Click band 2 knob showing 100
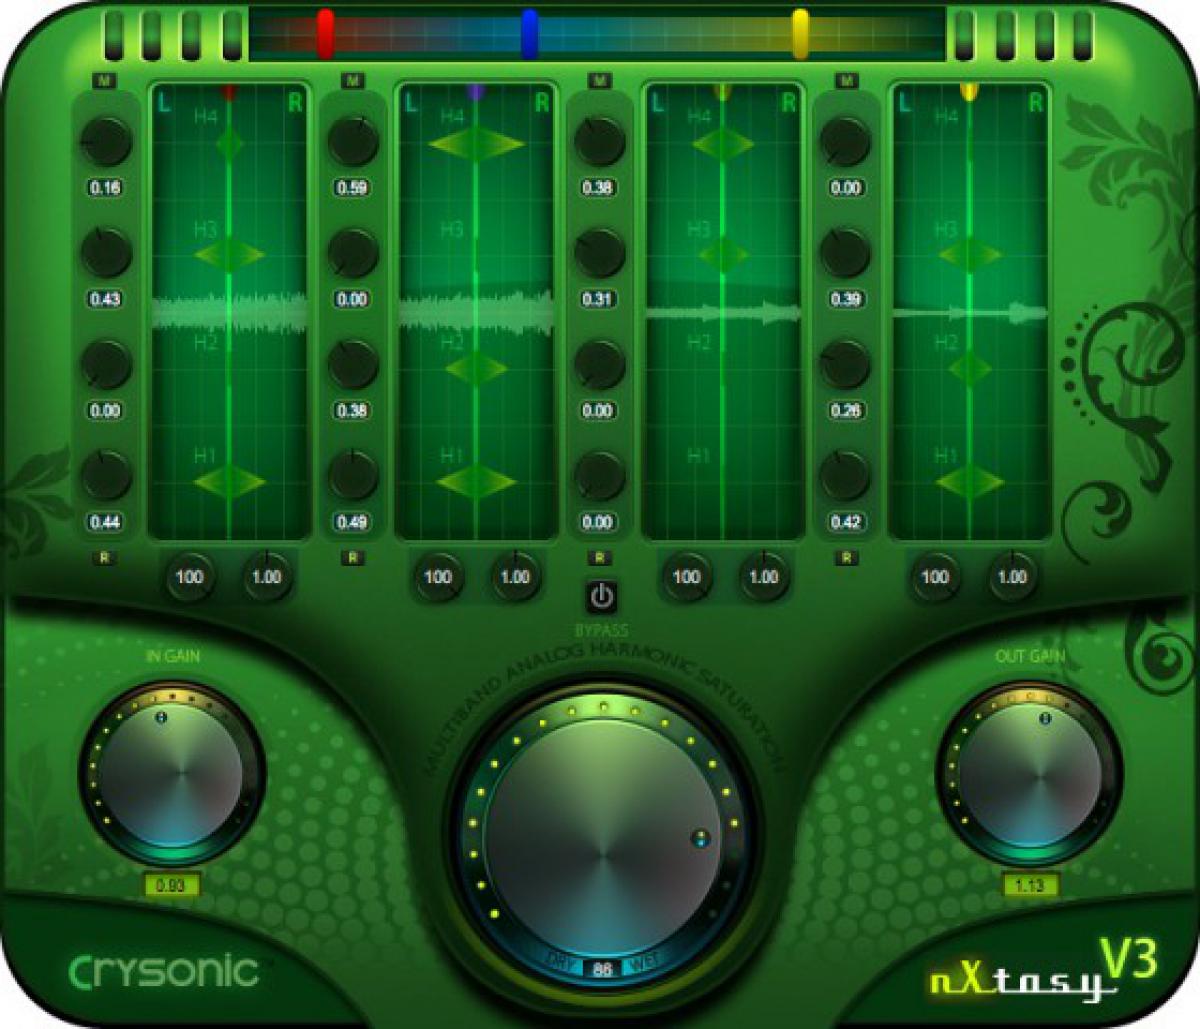 (438, 577)
